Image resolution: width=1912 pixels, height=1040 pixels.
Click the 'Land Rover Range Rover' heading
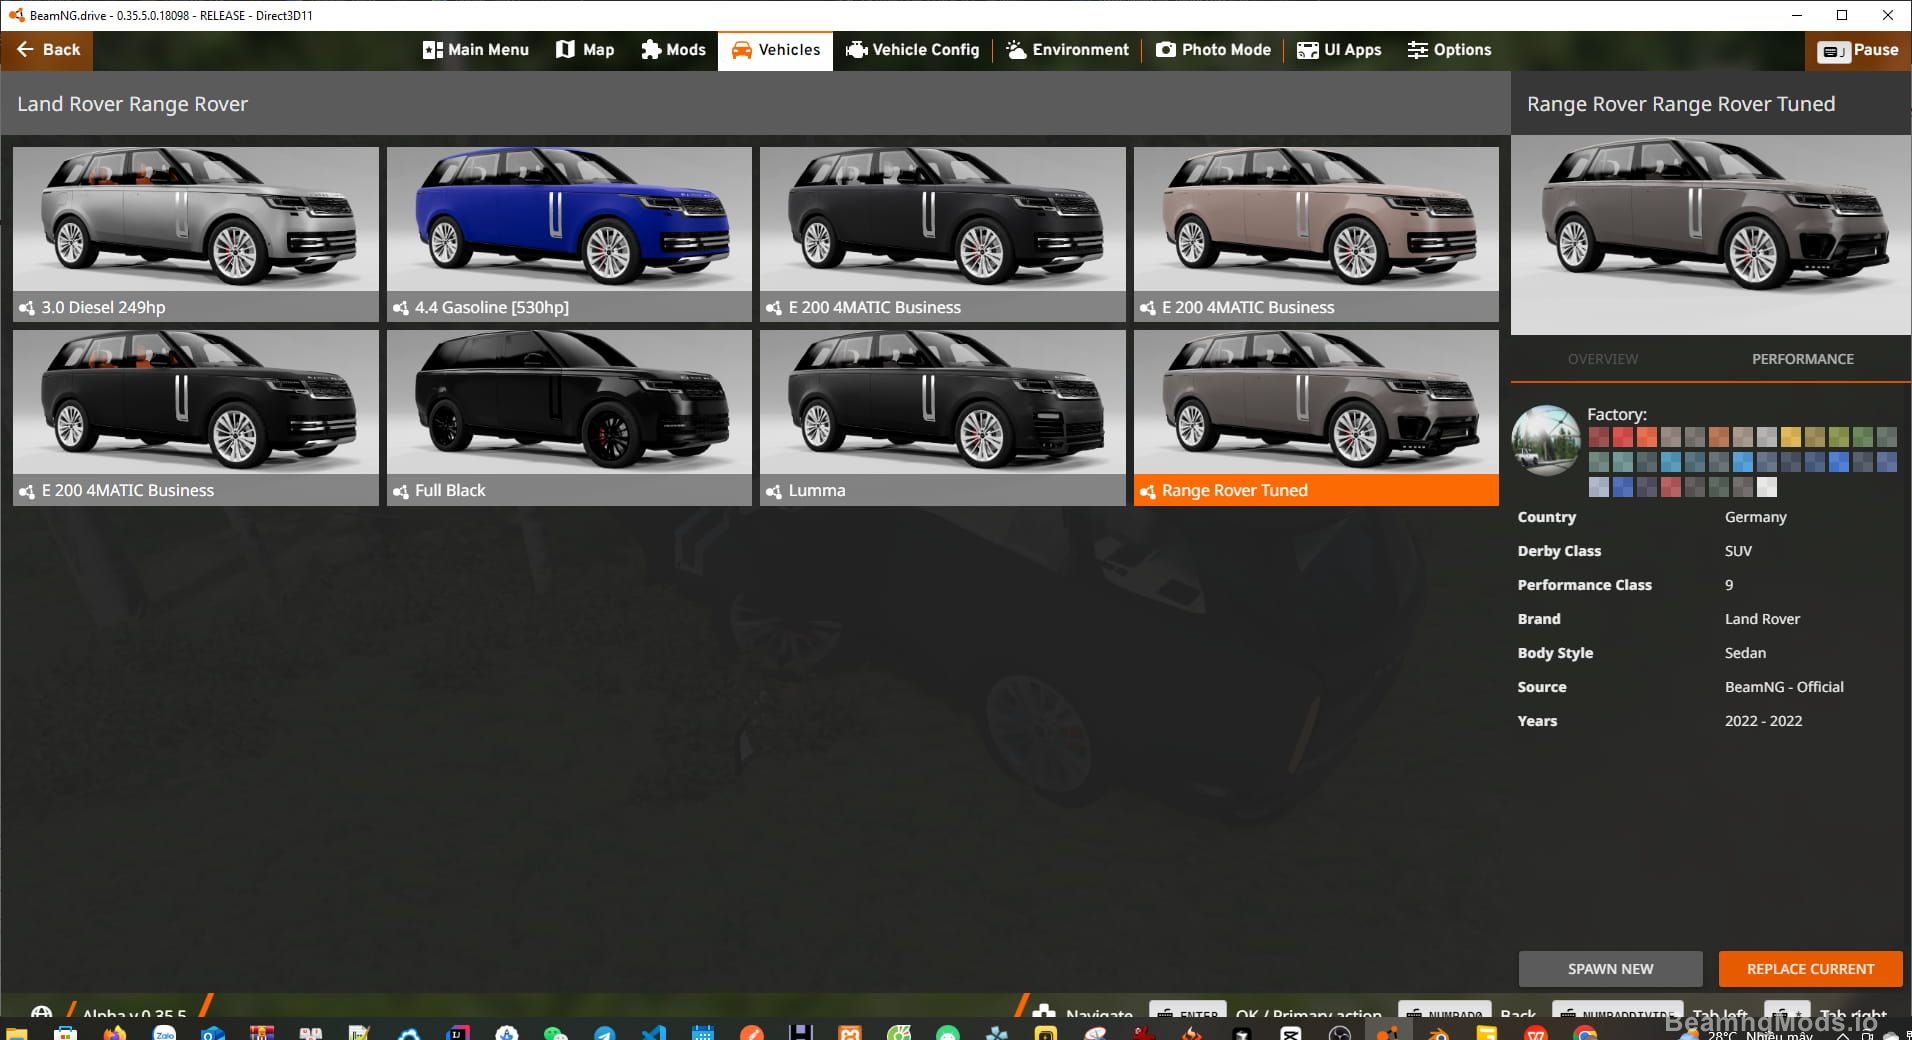pyautogui.click(x=132, y=104)
